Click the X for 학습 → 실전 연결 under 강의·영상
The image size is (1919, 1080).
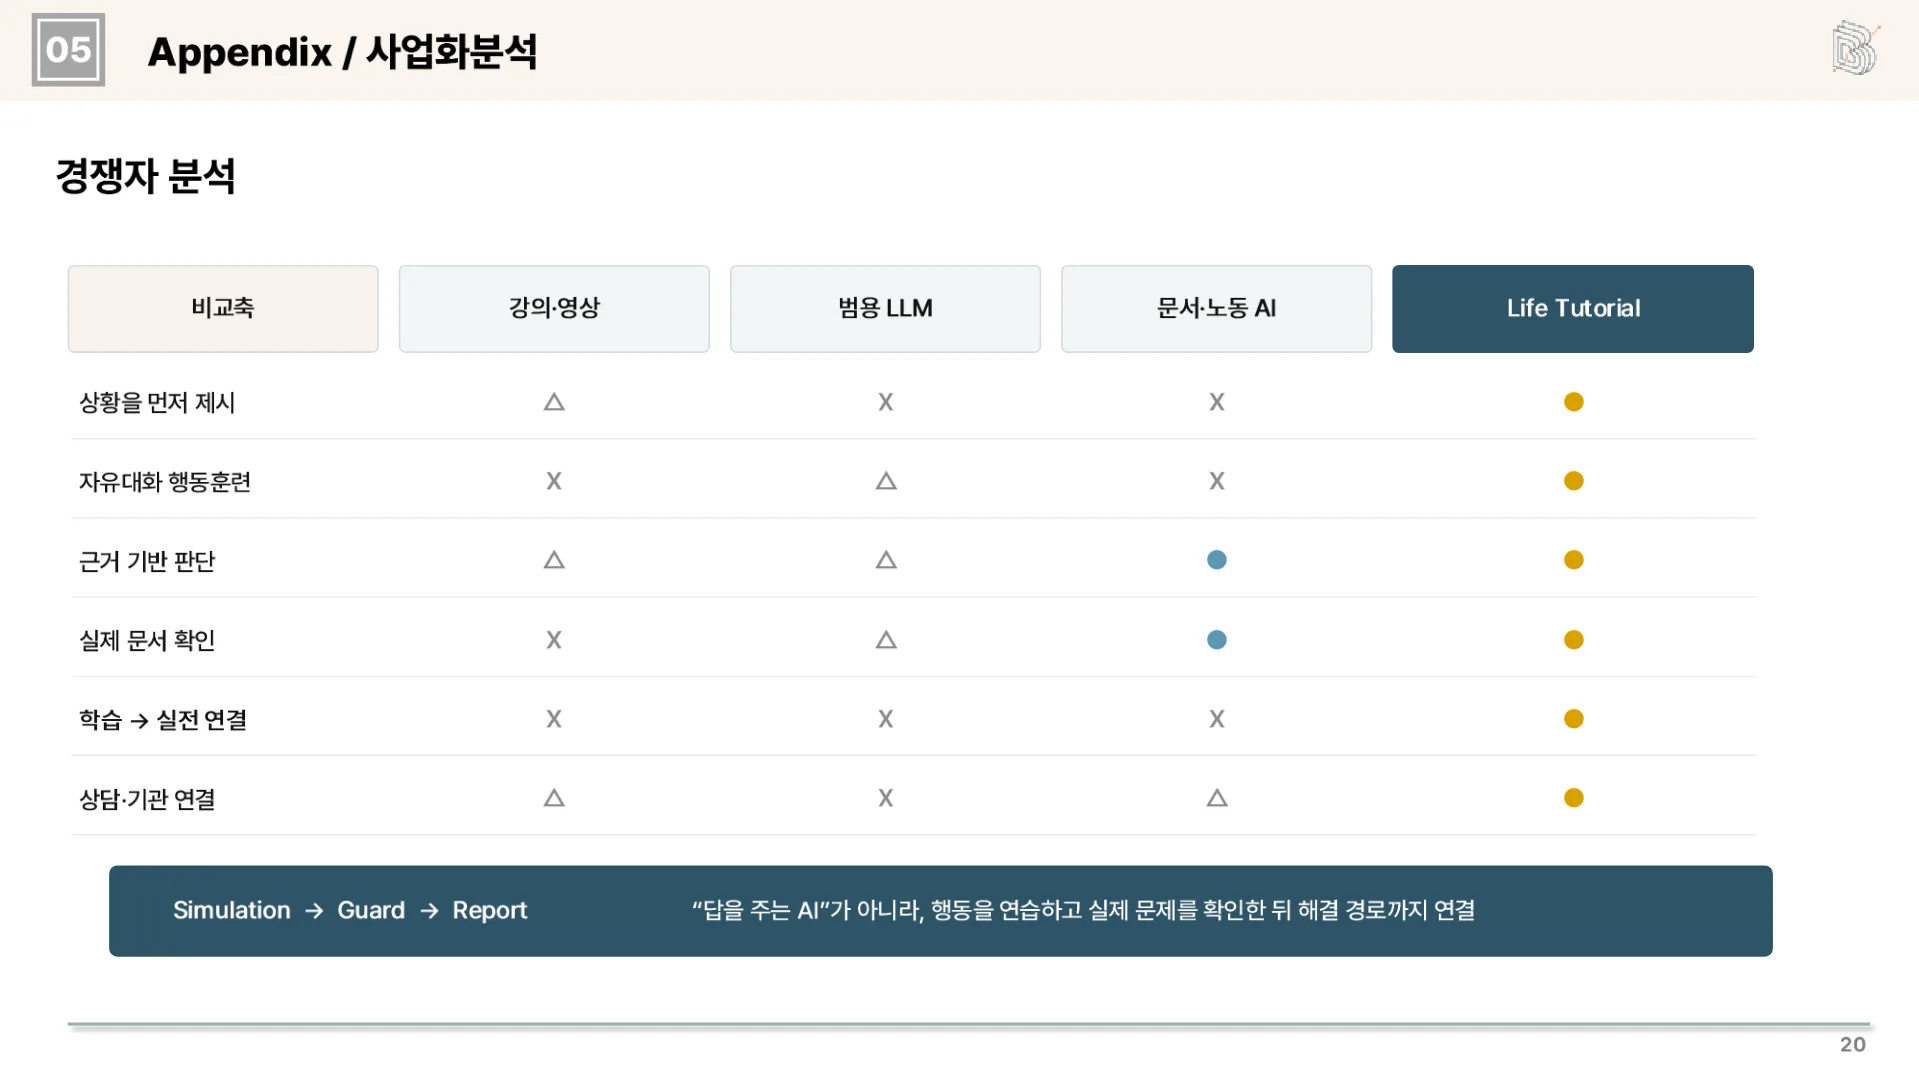[554, 719]
